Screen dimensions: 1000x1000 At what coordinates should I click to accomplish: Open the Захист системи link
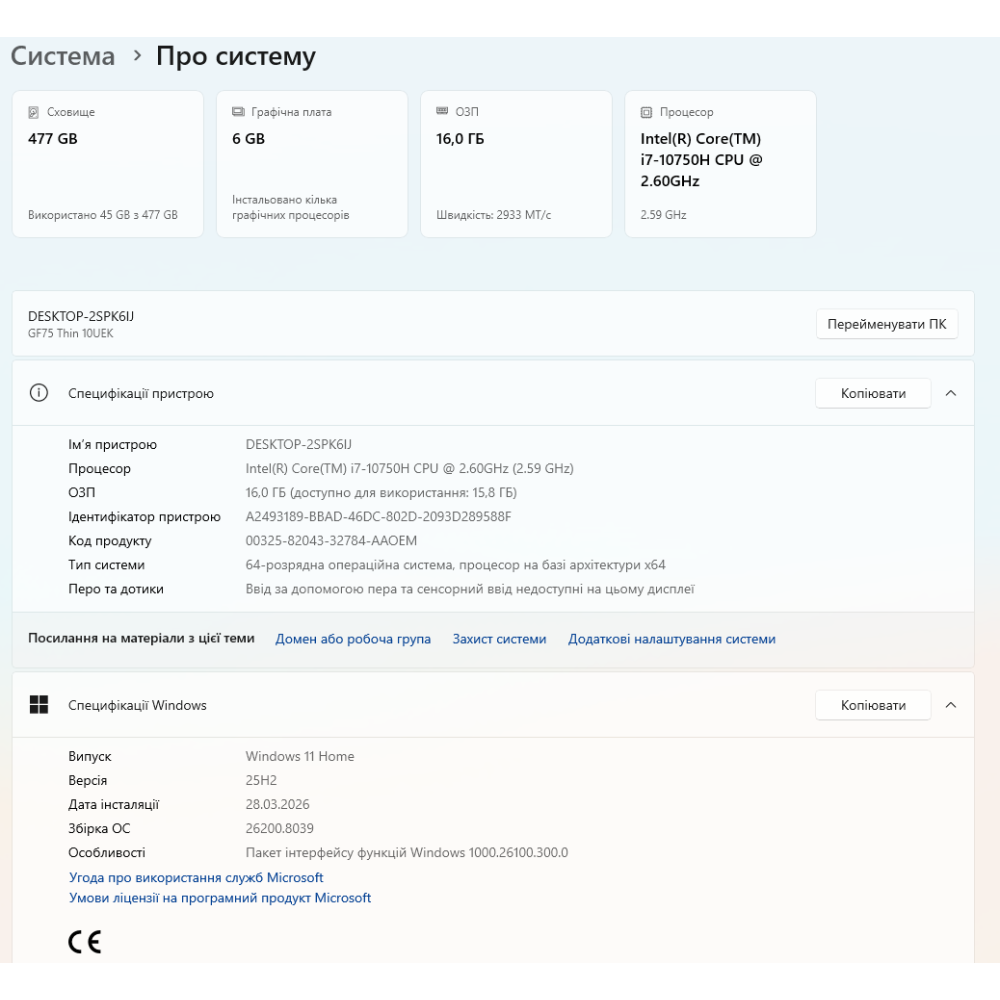tap(499, 639)
